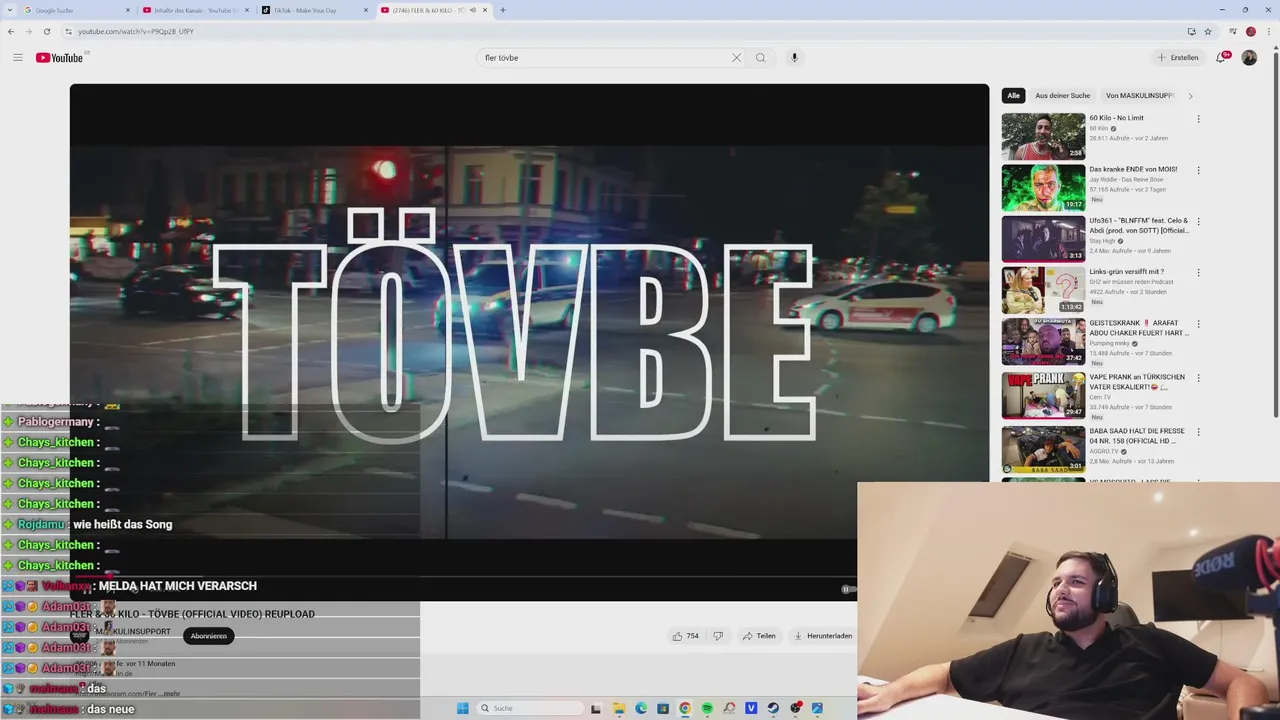Image resolution: width=1280 pixels, height=720 pixels.
Task: Open the YouTube hamburger guide menu
Action: 17,57
